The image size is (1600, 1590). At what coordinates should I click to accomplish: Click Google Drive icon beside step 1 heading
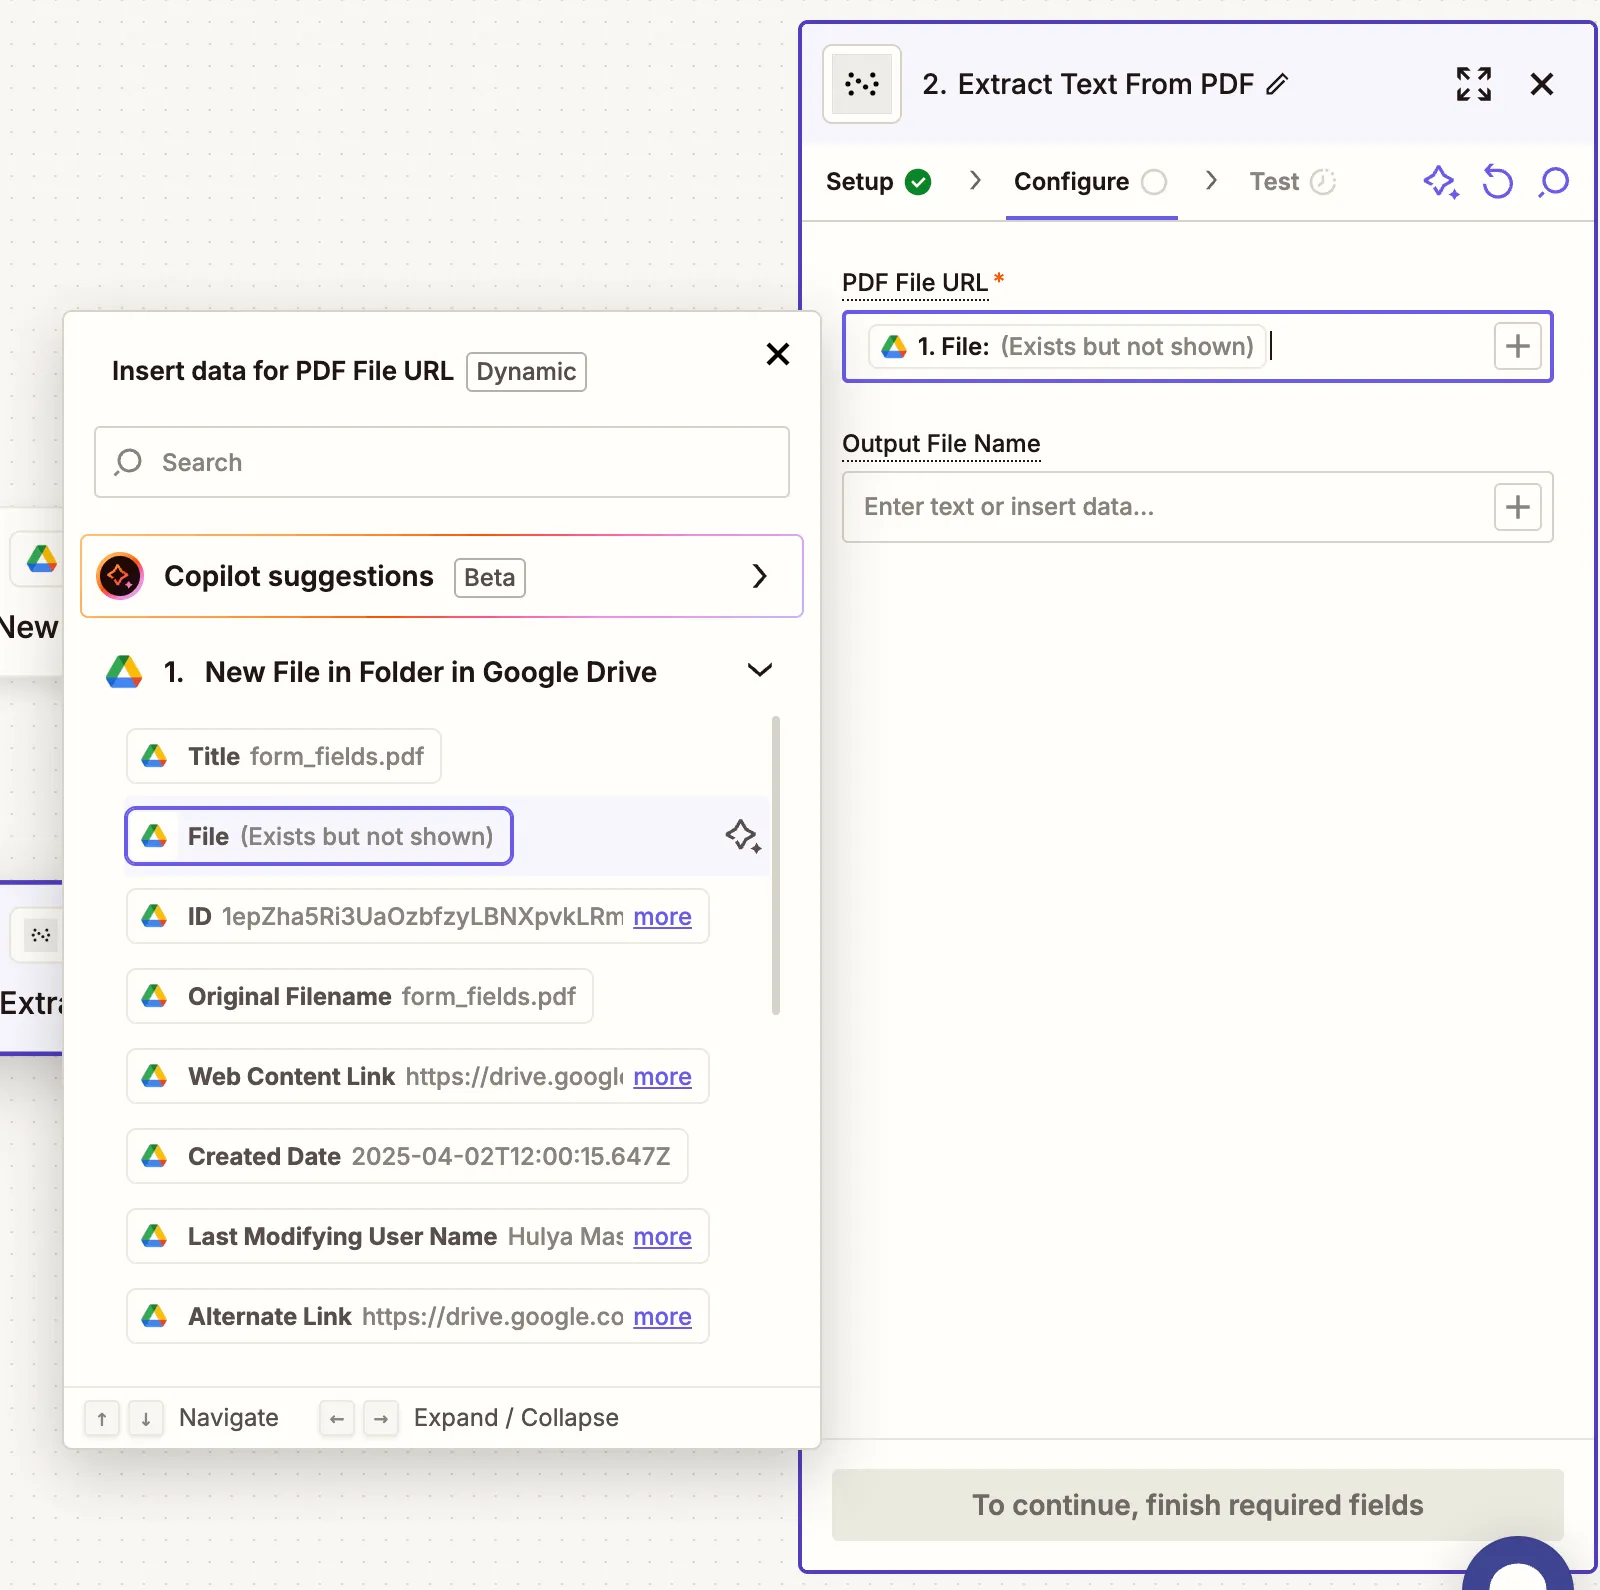tap(125, 672)
